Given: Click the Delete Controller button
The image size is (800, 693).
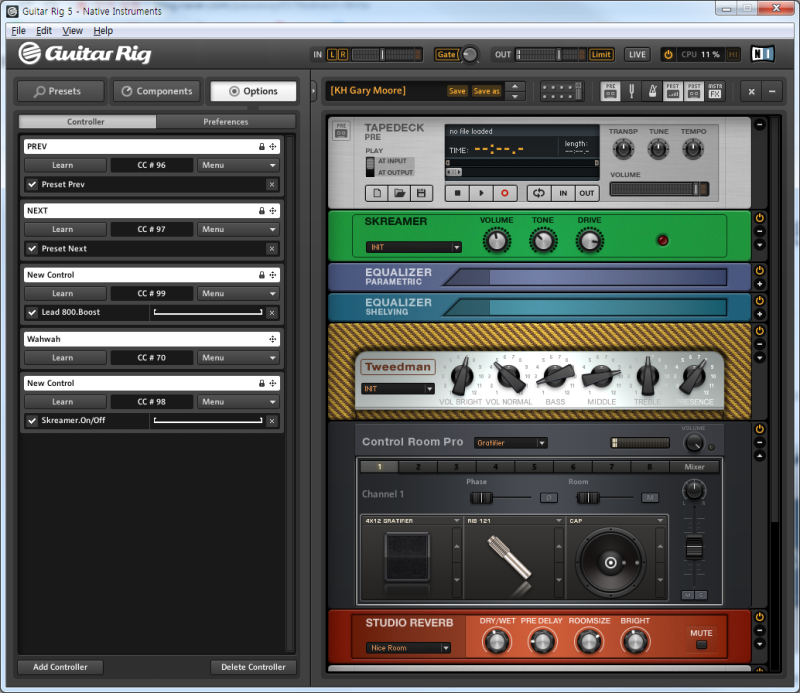Looking at the screenshot, I should pos(253,667).
